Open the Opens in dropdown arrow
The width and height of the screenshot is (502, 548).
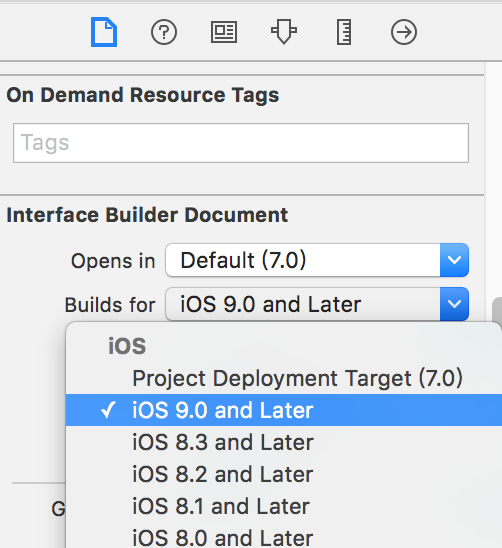pyautogui.click(x=454, y=260)
